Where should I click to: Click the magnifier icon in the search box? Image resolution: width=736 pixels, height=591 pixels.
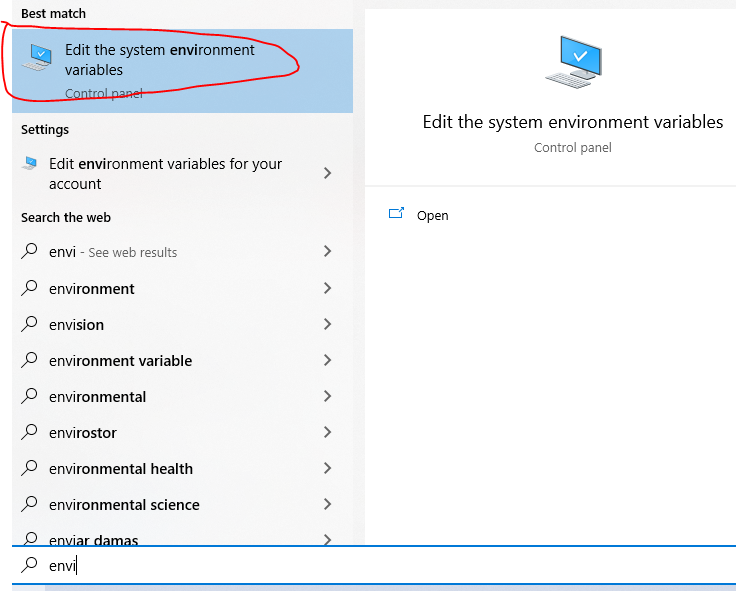[29, 564]
